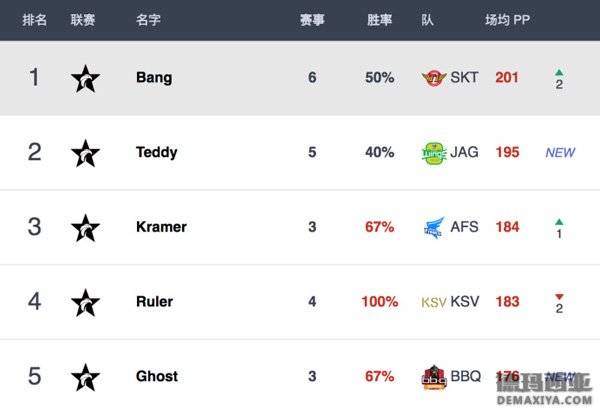Sort by the 赛事 column header
This screenshot has width=600, height=412.
coord(312,20)
